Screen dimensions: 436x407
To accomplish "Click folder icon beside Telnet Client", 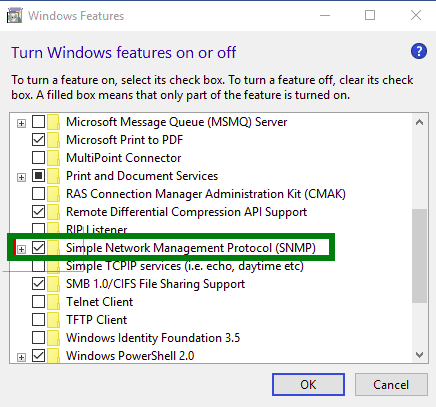I will pyautogui.click(x=53, y=302).
